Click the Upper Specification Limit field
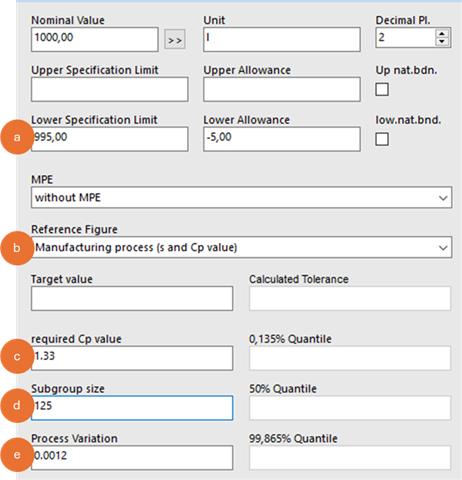 point(110,89)
